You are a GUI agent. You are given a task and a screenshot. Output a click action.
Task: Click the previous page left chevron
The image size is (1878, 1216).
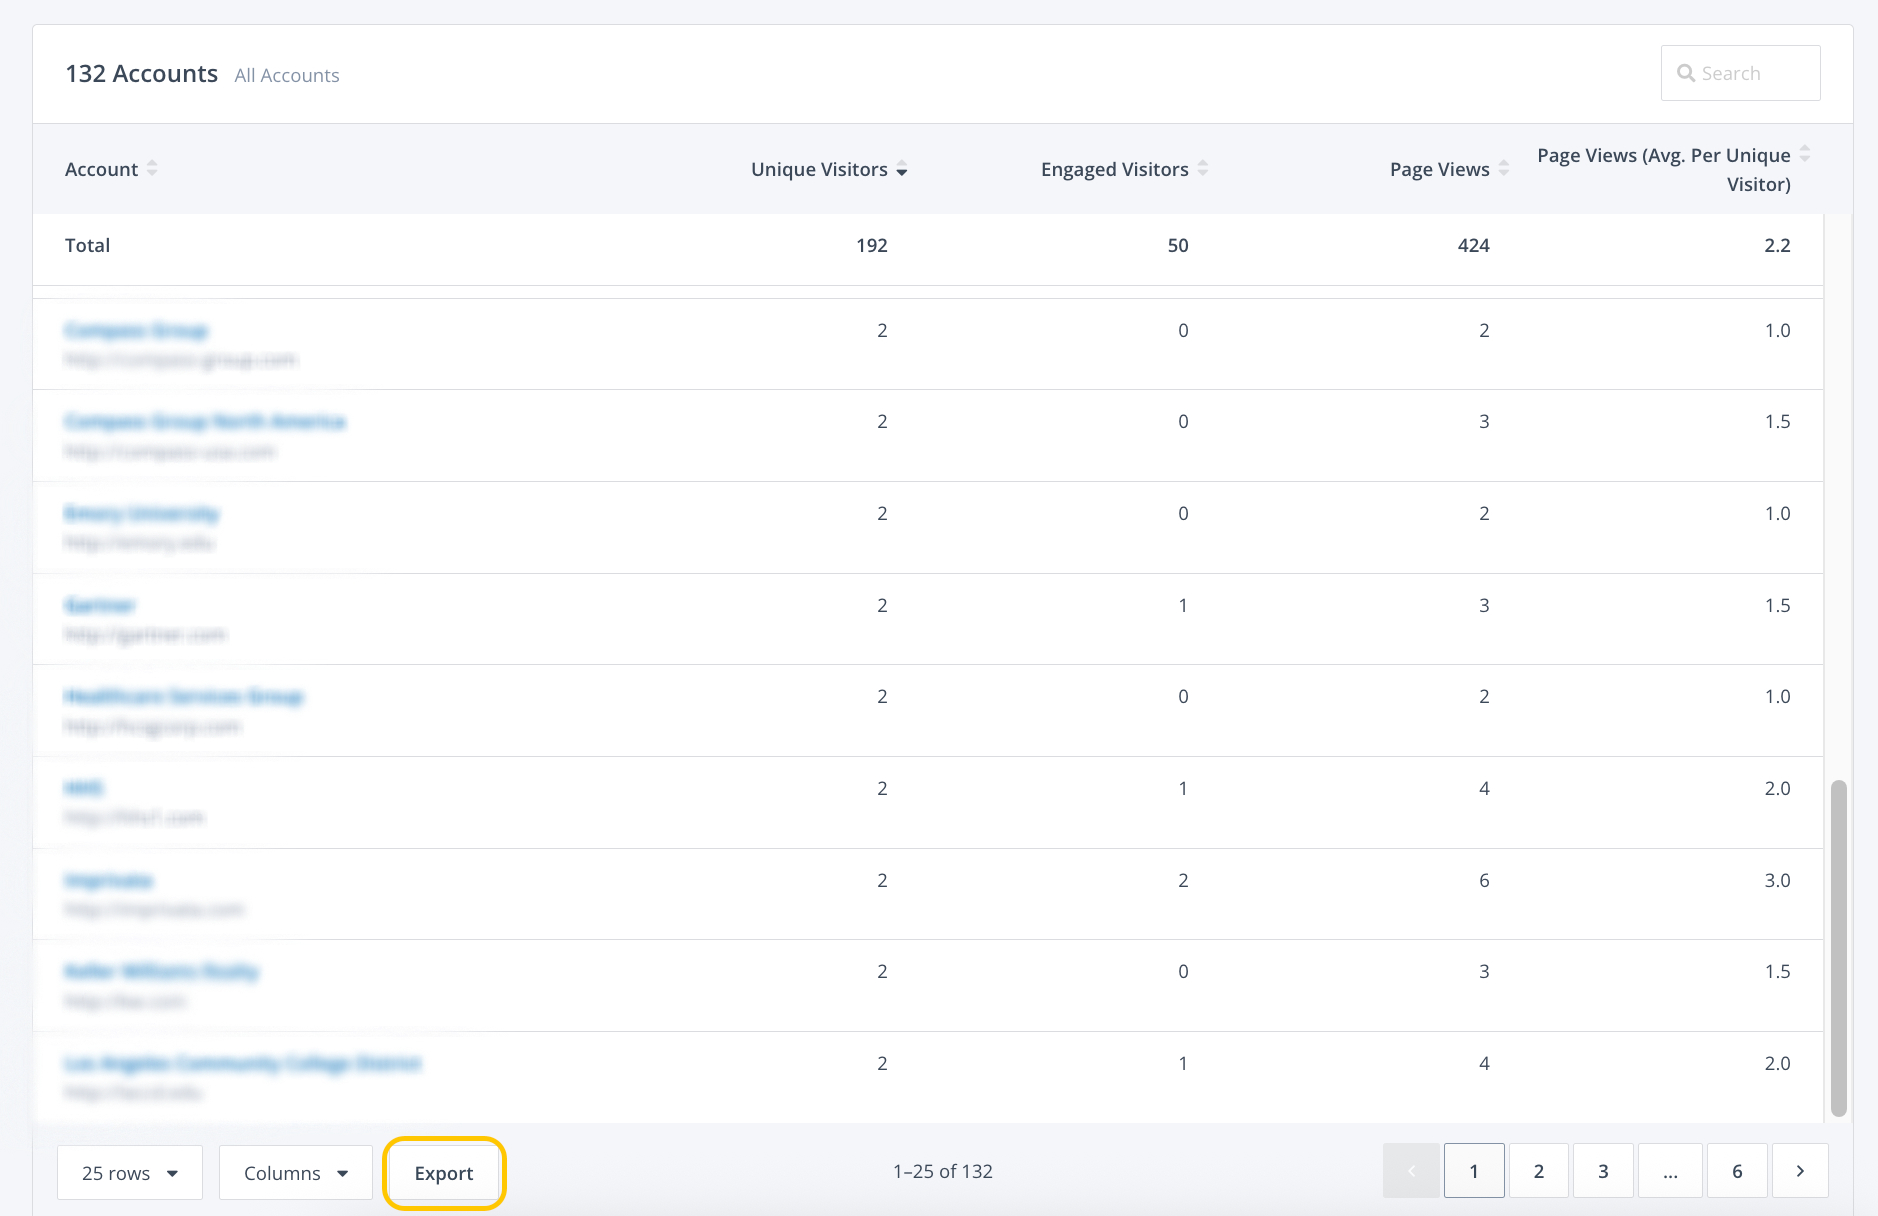coord(1411,1171)
